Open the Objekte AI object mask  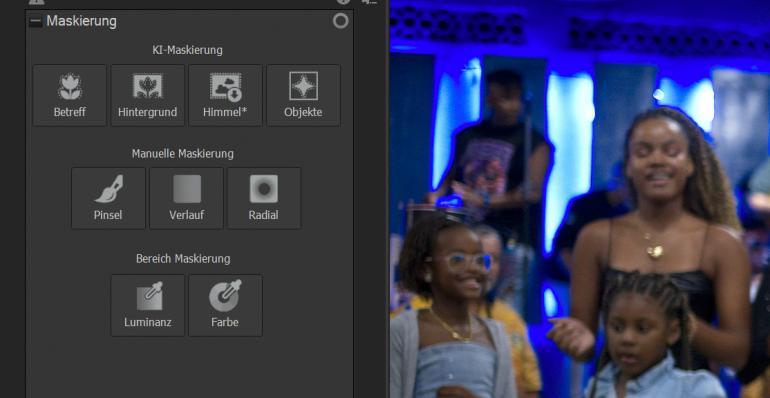(x=303, y=95)
